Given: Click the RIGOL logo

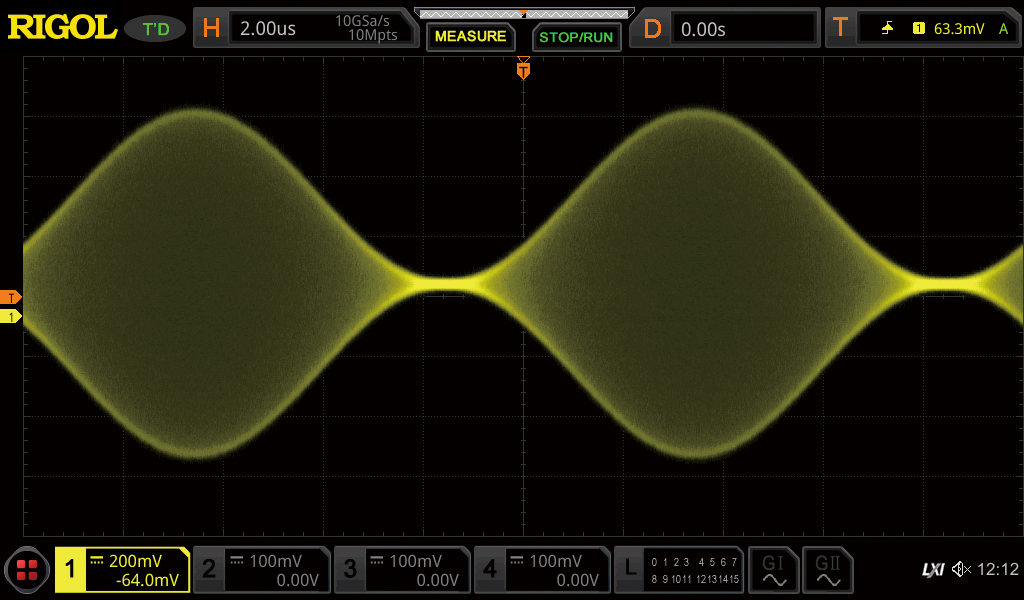Looking at the screenshot, I should point(63,28).
